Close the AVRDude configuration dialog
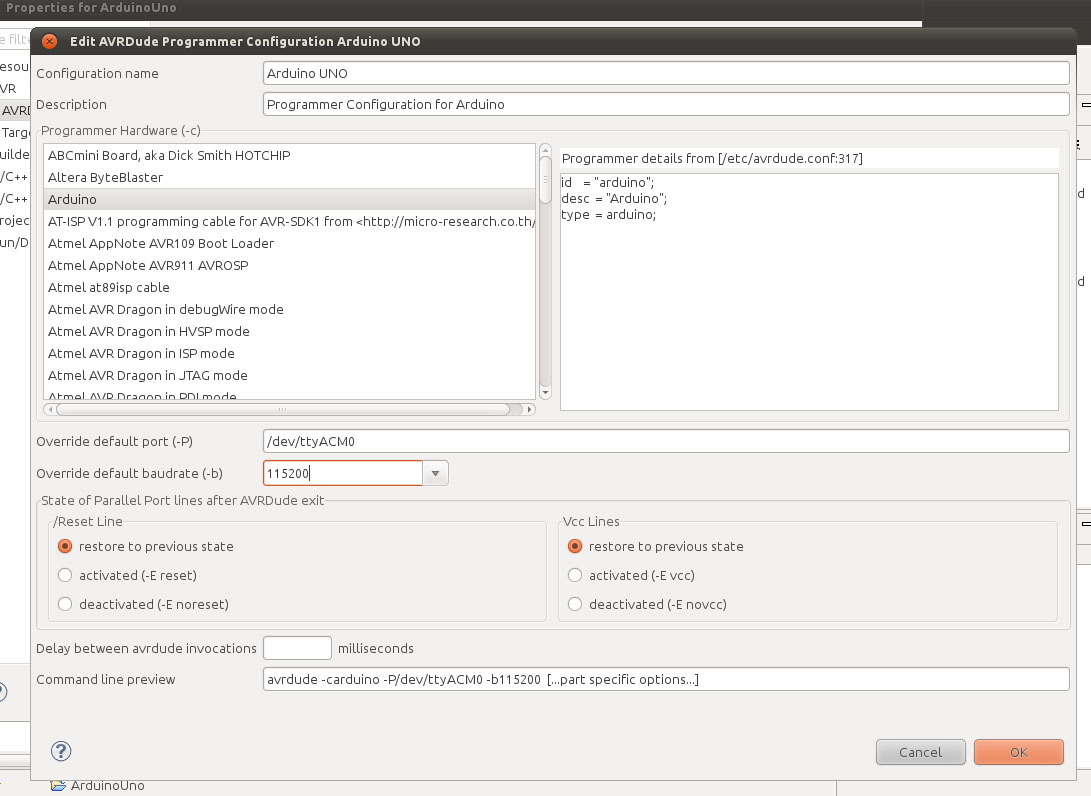Viewport: 1091px width, 796px height. tap(50, 42)
